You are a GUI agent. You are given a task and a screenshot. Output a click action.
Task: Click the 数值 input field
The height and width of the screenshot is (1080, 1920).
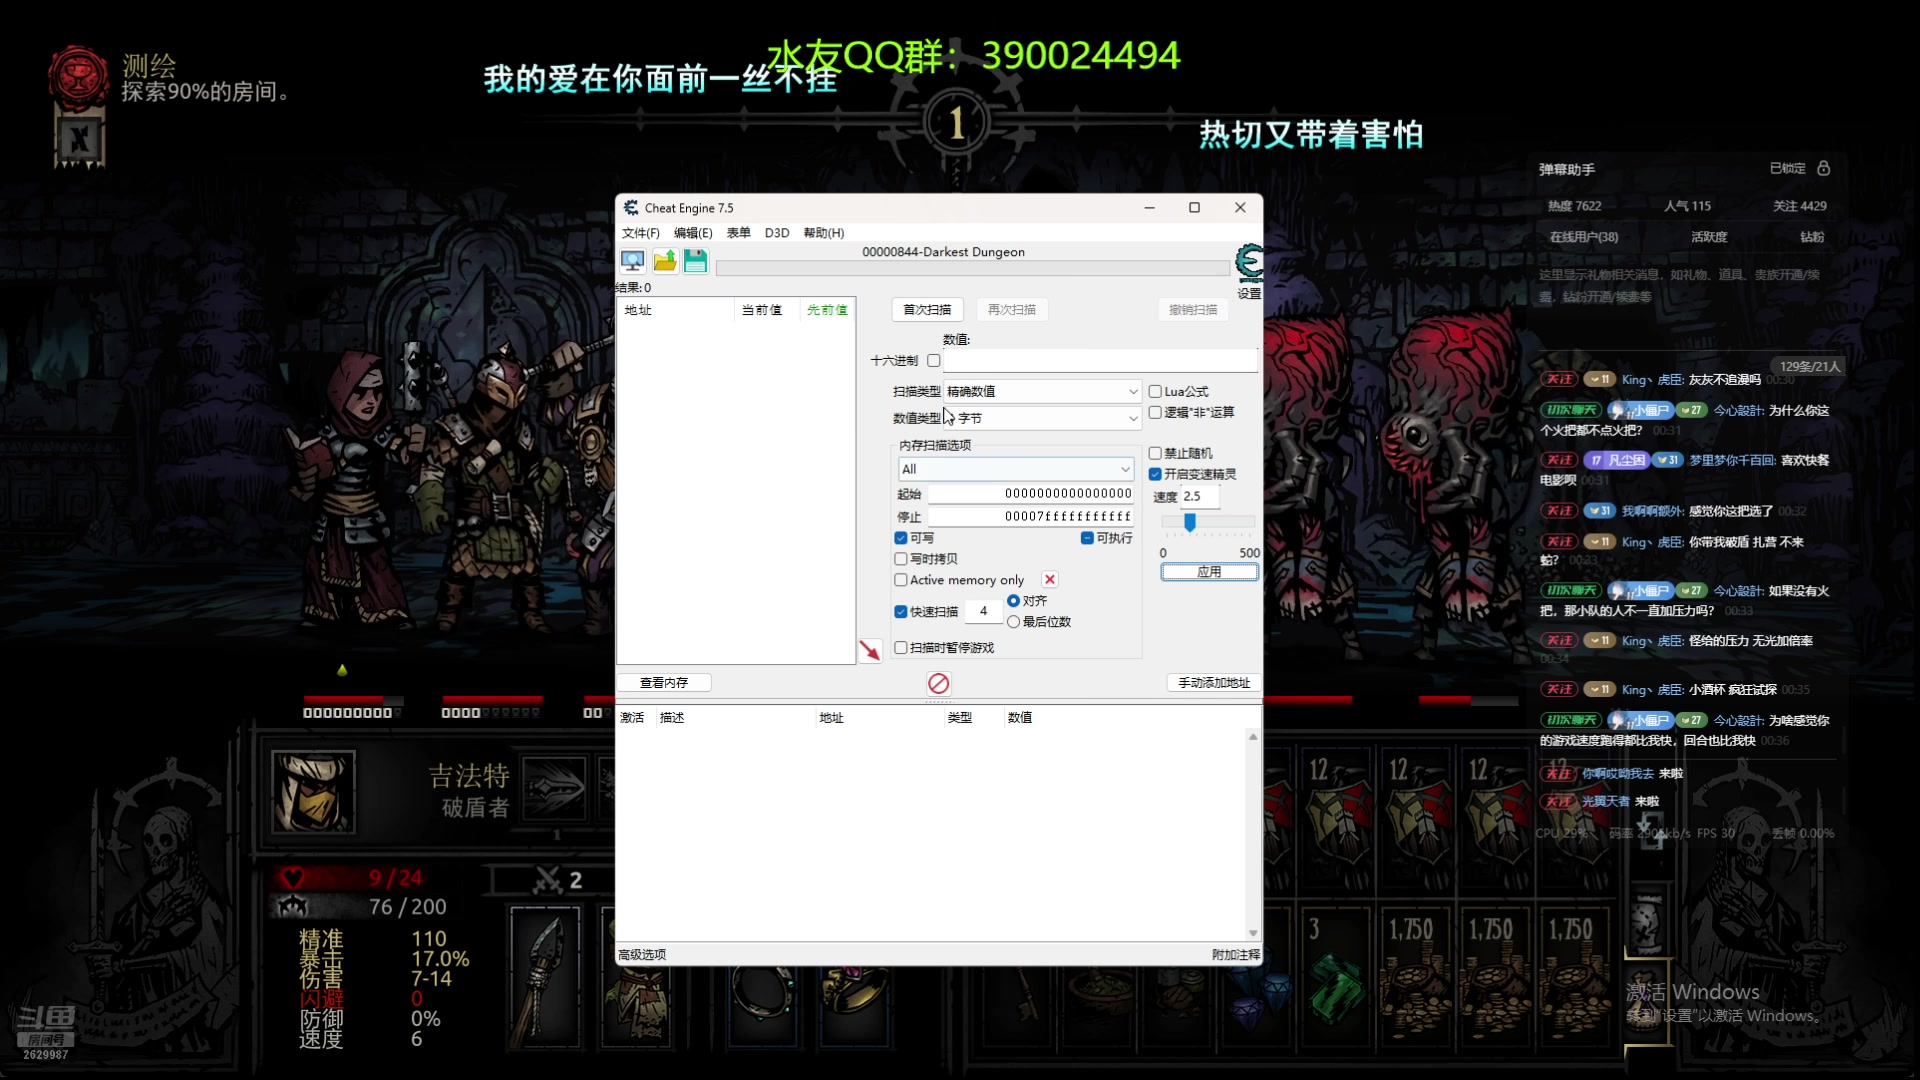click(x=1100, y=361)
